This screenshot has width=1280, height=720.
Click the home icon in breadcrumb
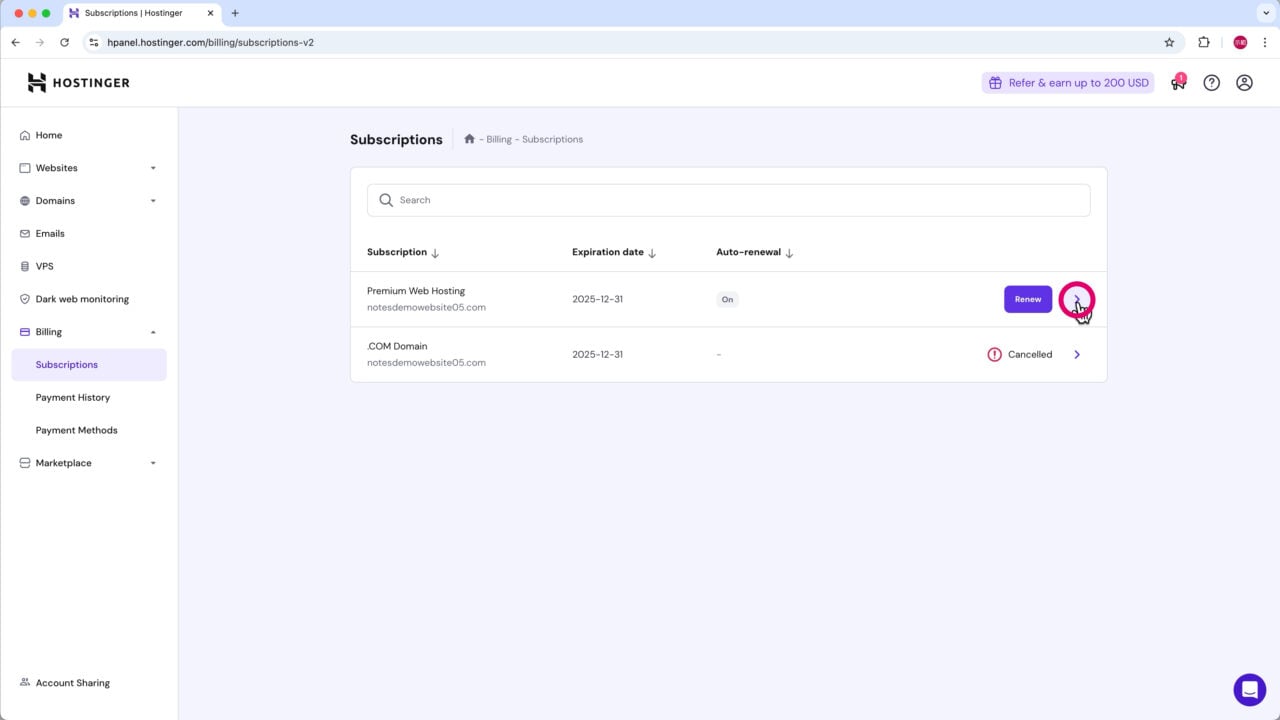tap(469, 139)
